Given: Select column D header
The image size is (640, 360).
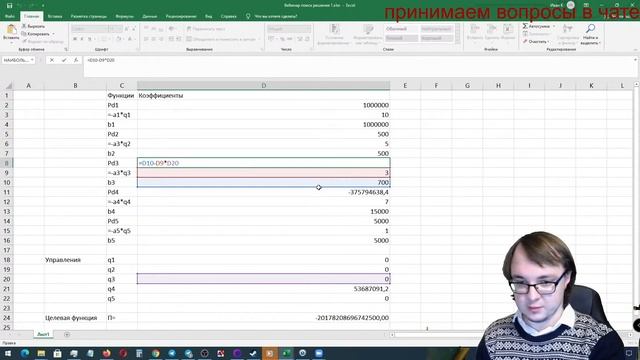Looking at the screenshot, I should (264, 86).
